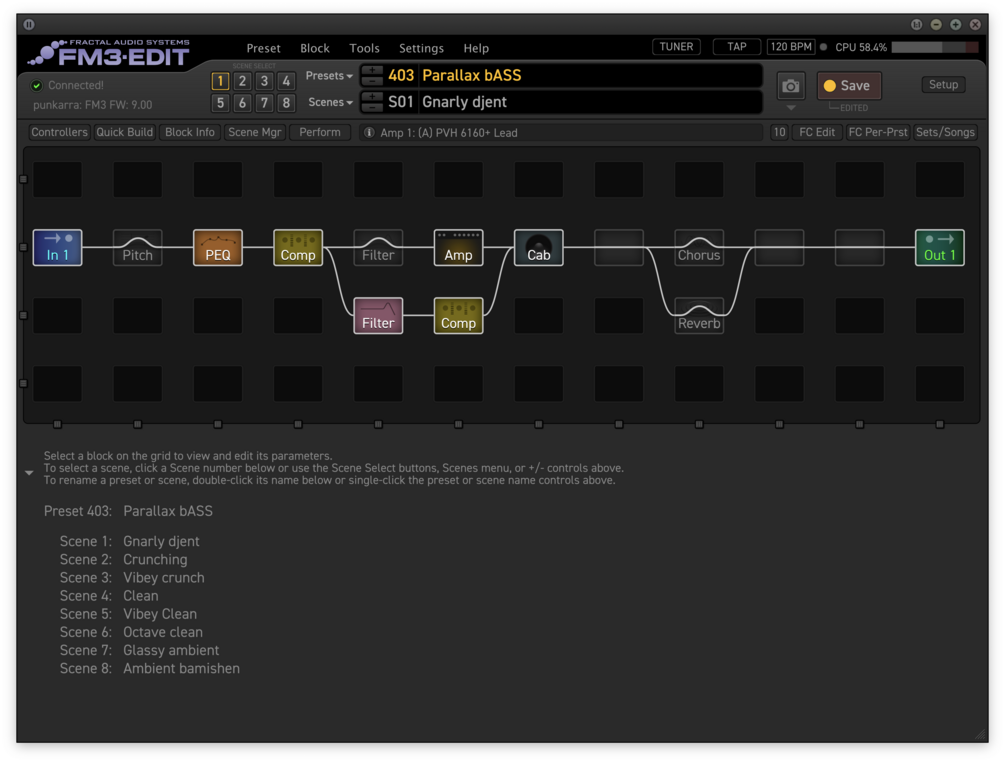This screenshot has height=762, width=1005.
Task: Switch to scene 7
Action: pyautogui.click(x=264, y=103)
